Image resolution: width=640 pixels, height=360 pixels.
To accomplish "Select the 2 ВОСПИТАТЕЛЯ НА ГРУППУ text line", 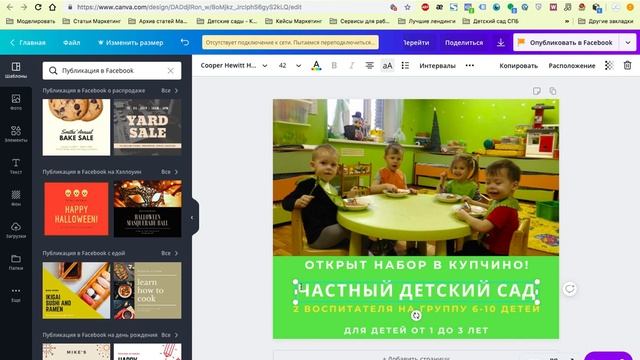I will click(x=416, y=309).
